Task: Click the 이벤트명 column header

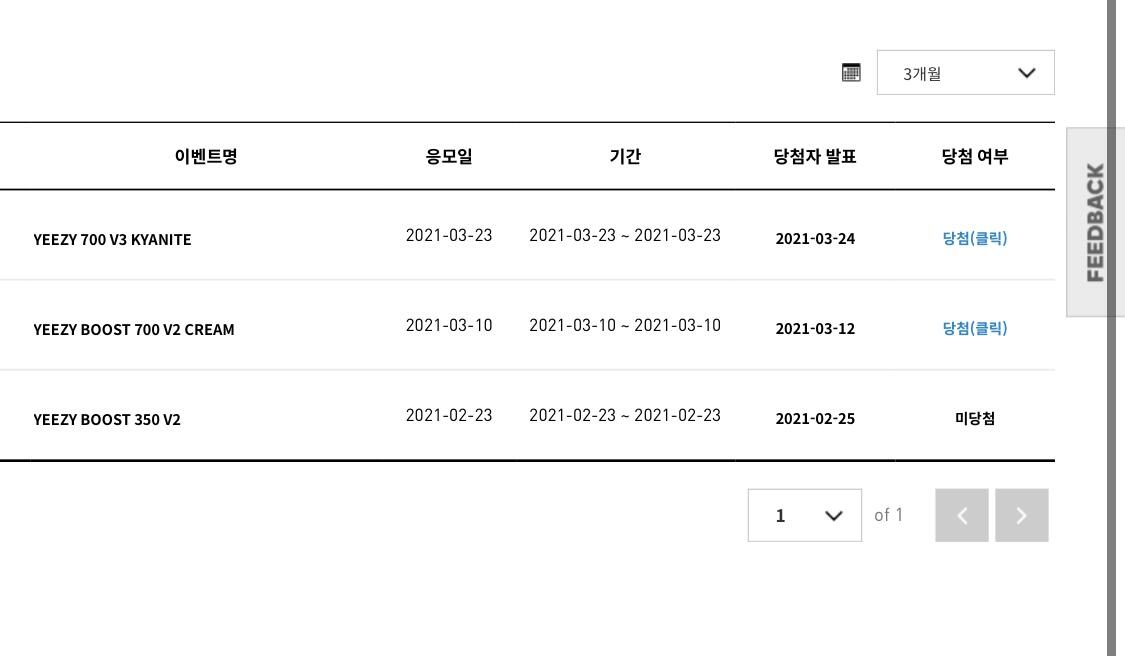Action: (x=206, y=156)
